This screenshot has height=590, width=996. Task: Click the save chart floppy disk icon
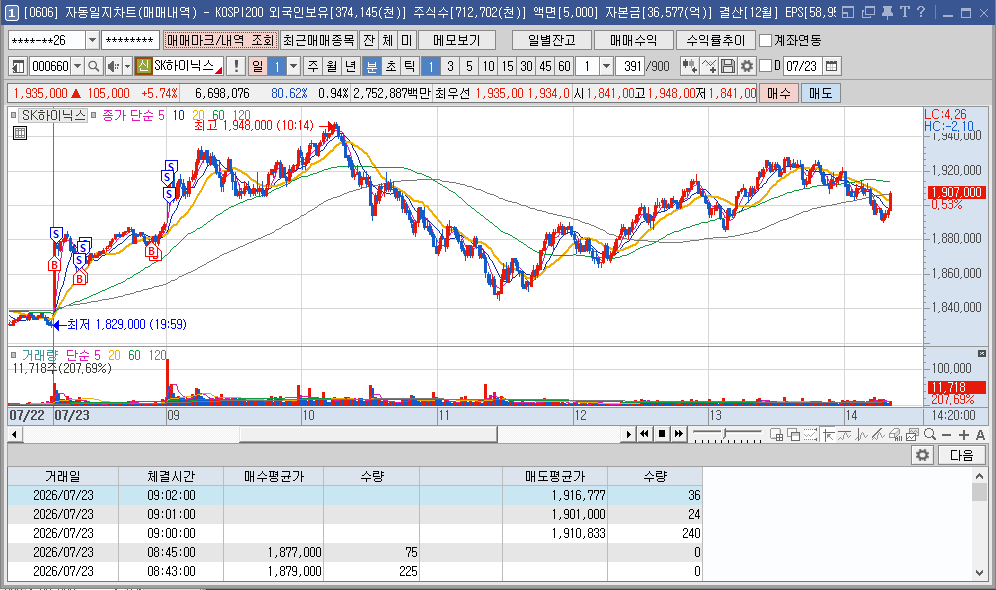pyautogui.click(x=728, y=66)
